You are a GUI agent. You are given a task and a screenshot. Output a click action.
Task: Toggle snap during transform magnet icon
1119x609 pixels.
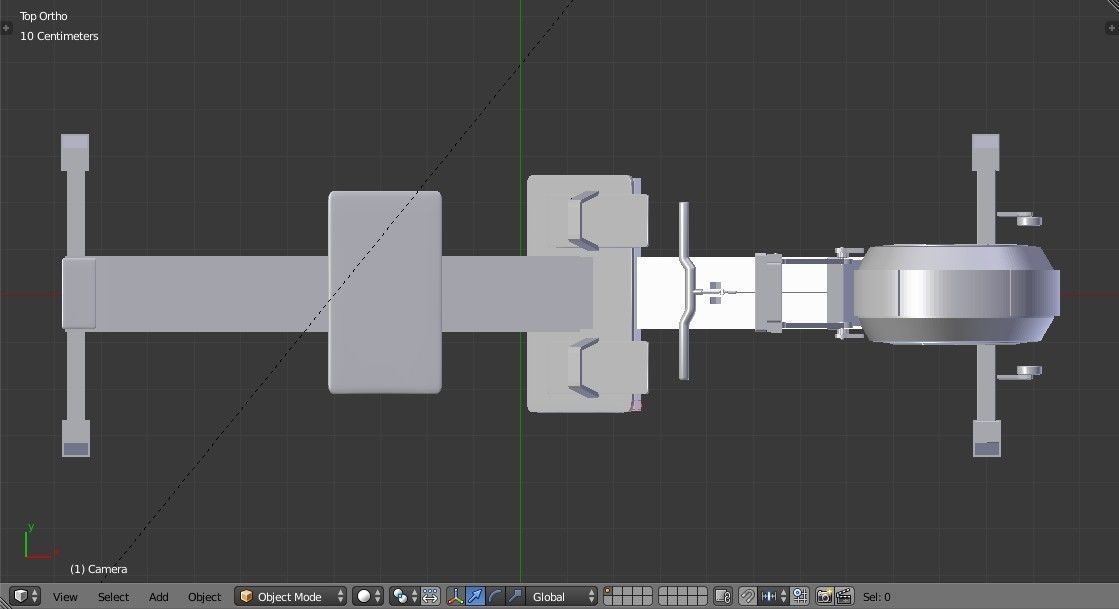click(x=747, y=596)
